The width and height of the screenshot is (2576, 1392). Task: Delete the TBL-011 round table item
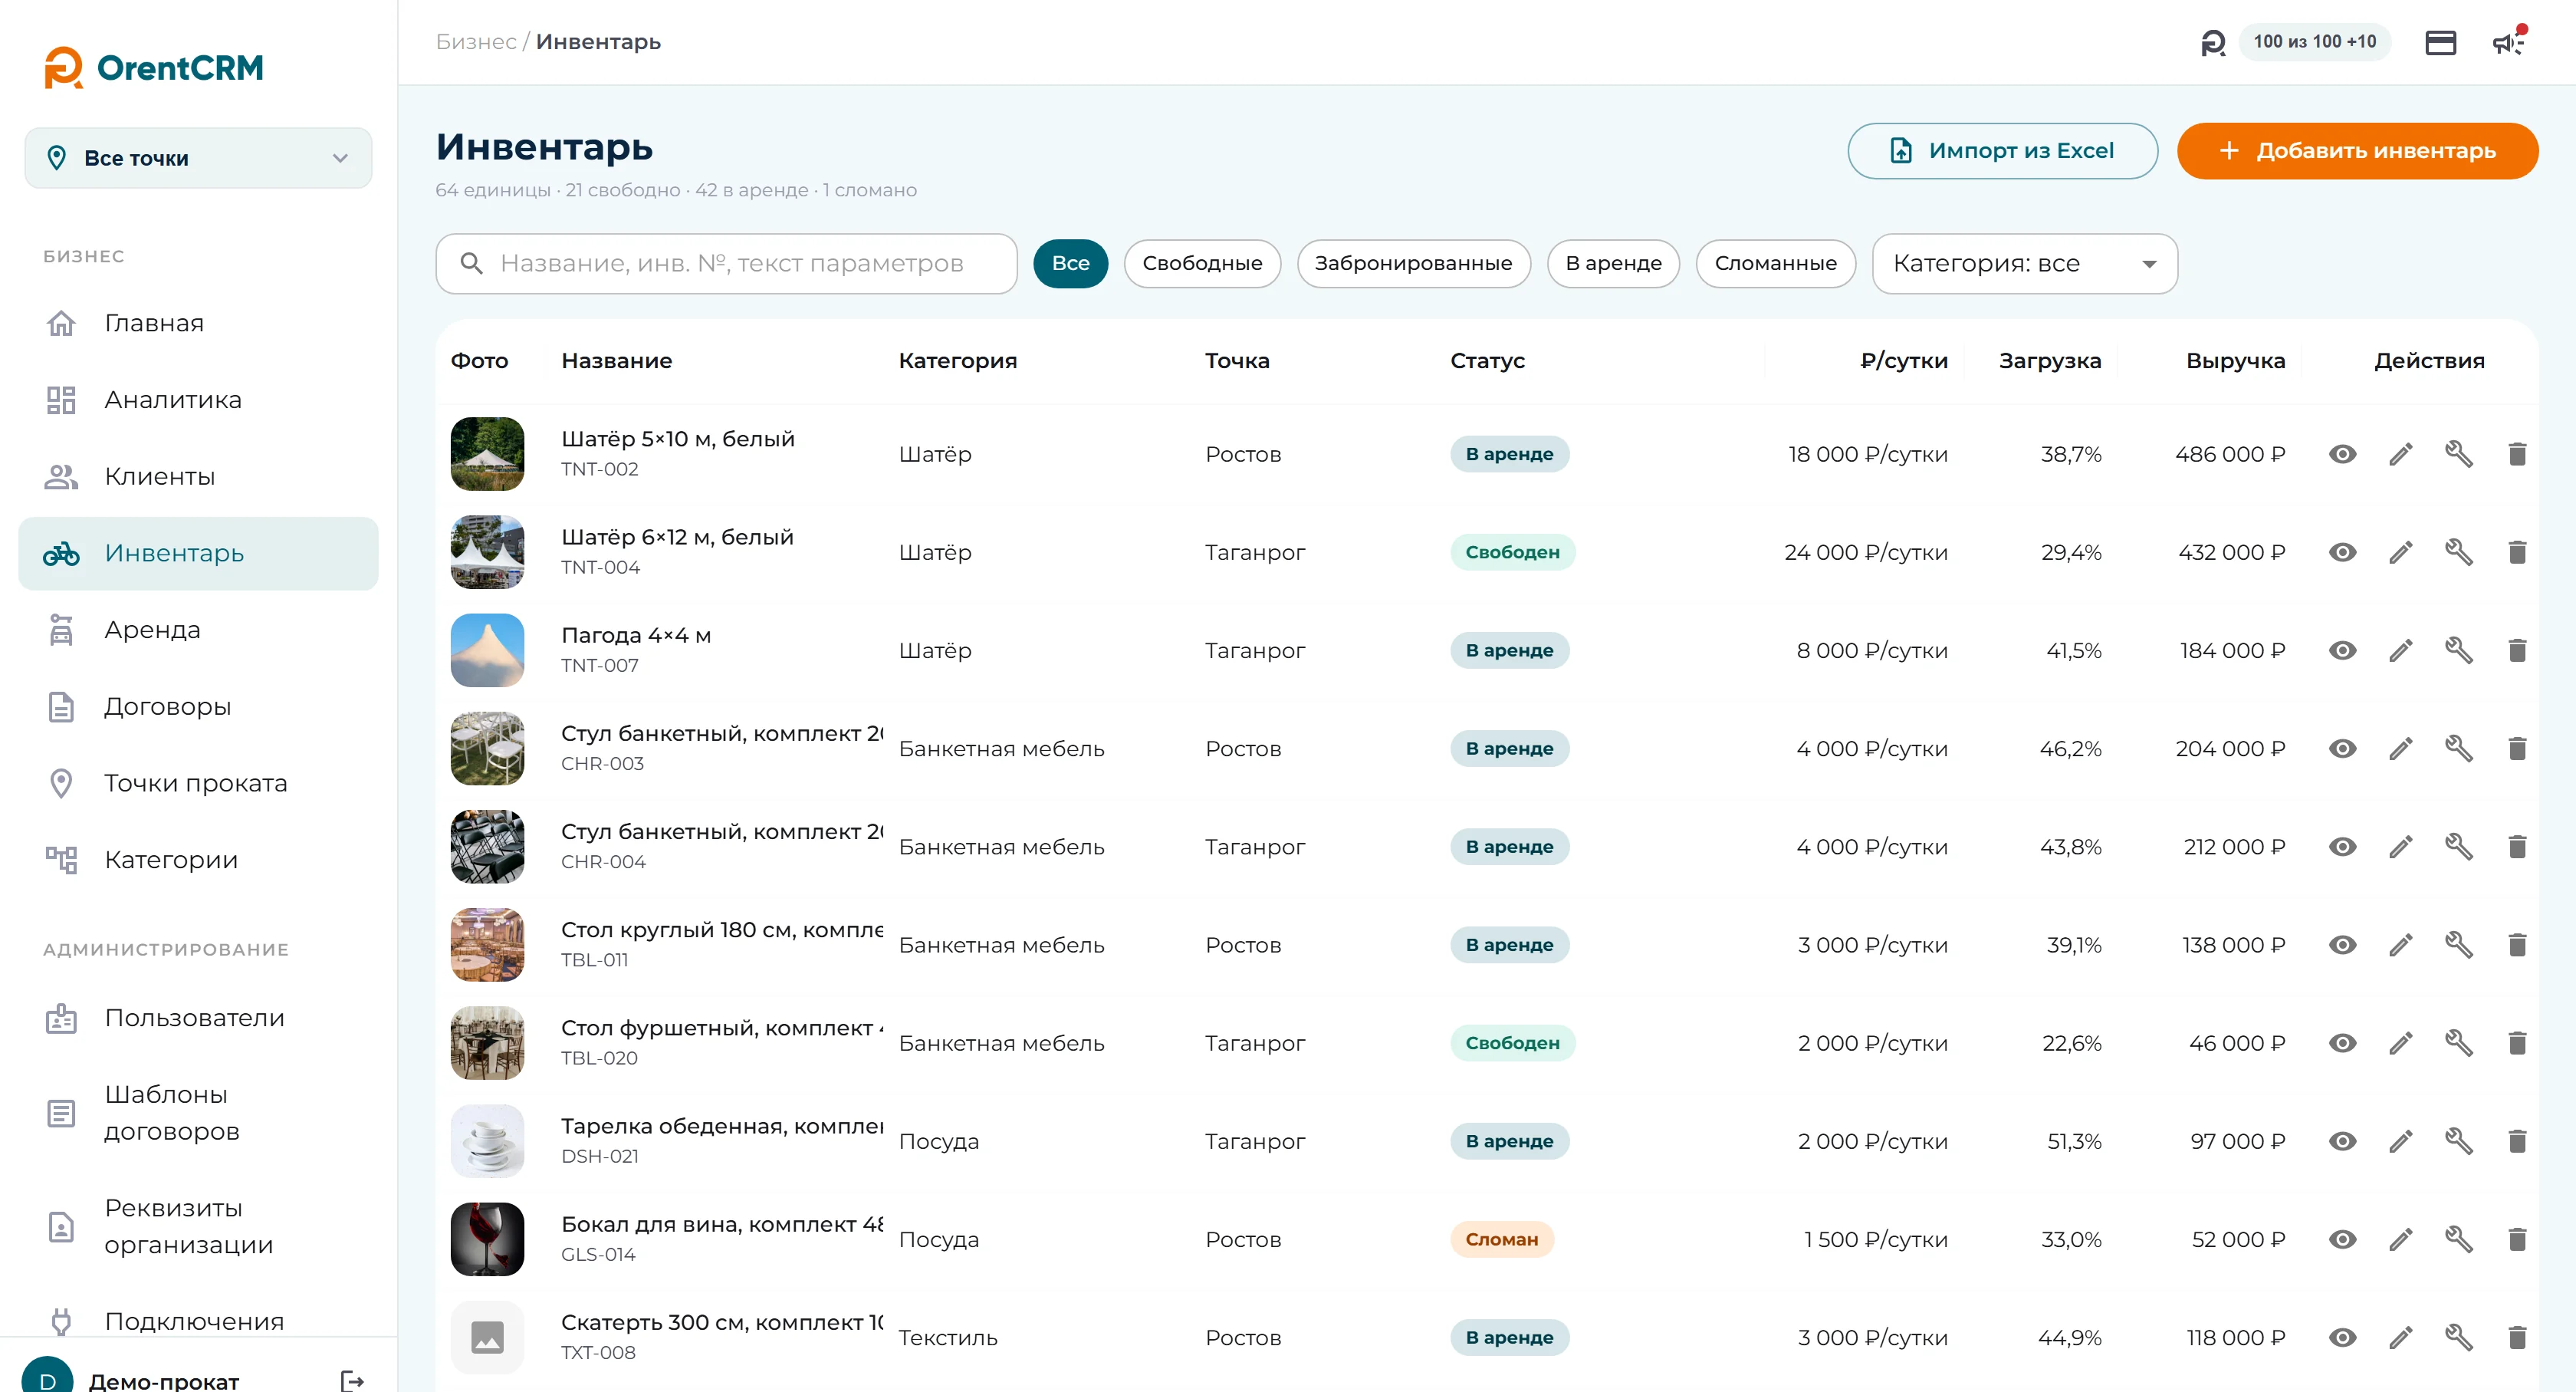pyautogui.click(x=2517, y=944)
